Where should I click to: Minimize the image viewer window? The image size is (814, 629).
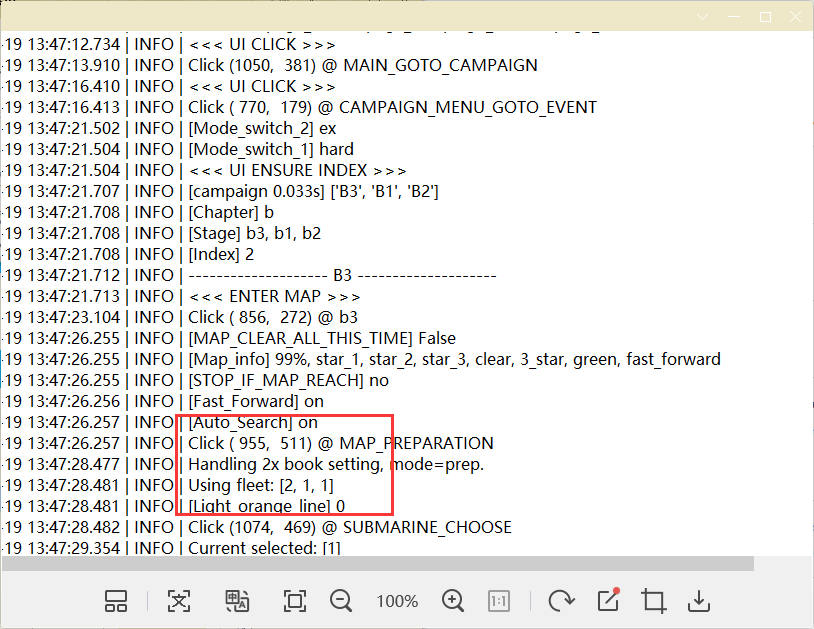point(734,17)
